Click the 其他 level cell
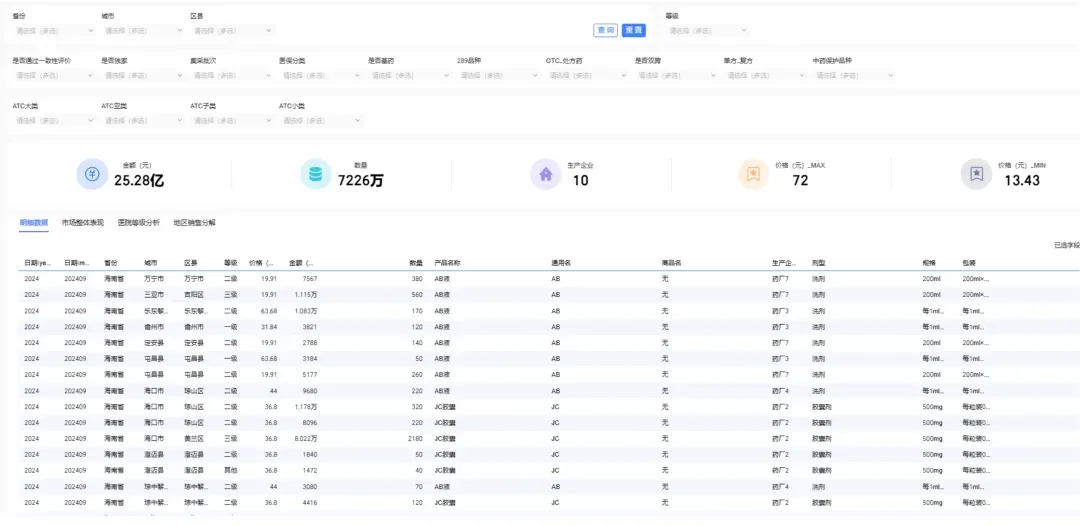The image size is (1080, 526). [231, 470]
